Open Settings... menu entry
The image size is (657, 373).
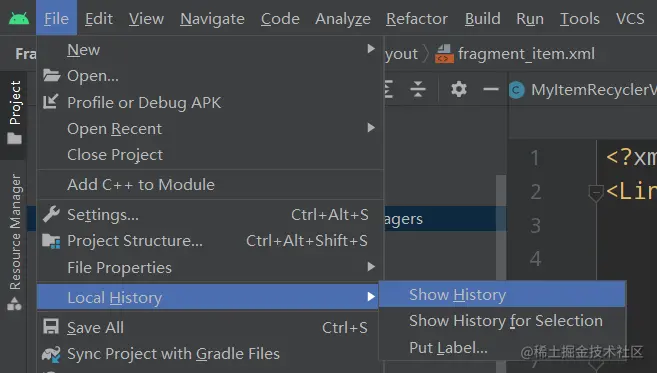click(x=210, y=215)
